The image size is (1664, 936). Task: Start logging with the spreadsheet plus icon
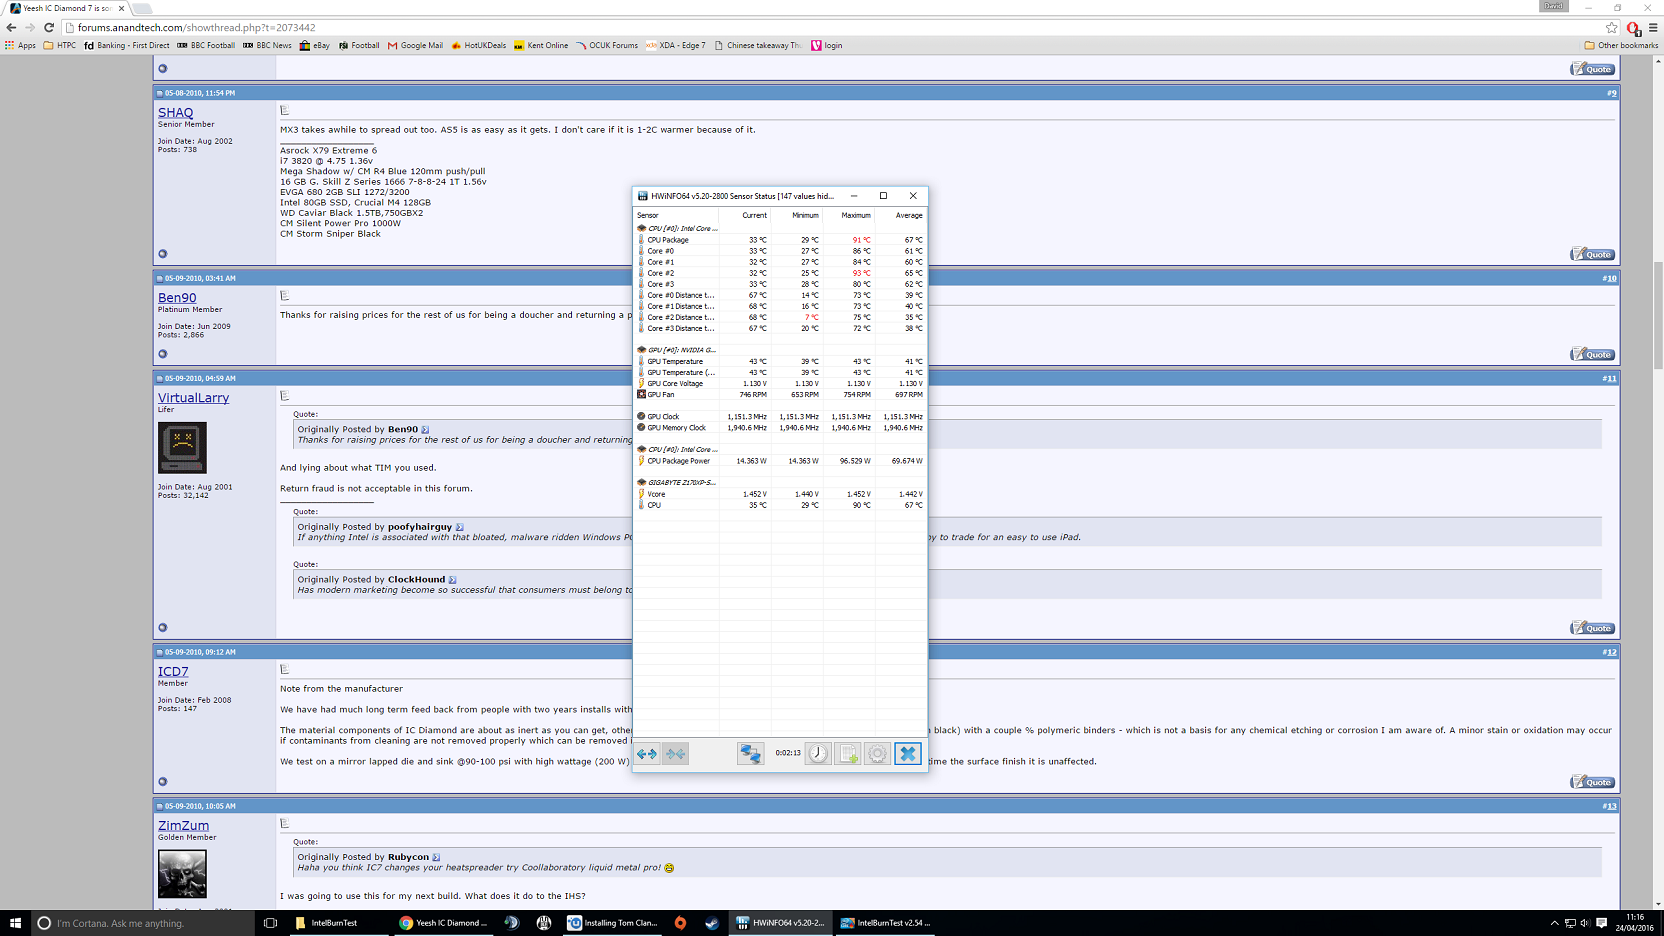click(848, 754)
